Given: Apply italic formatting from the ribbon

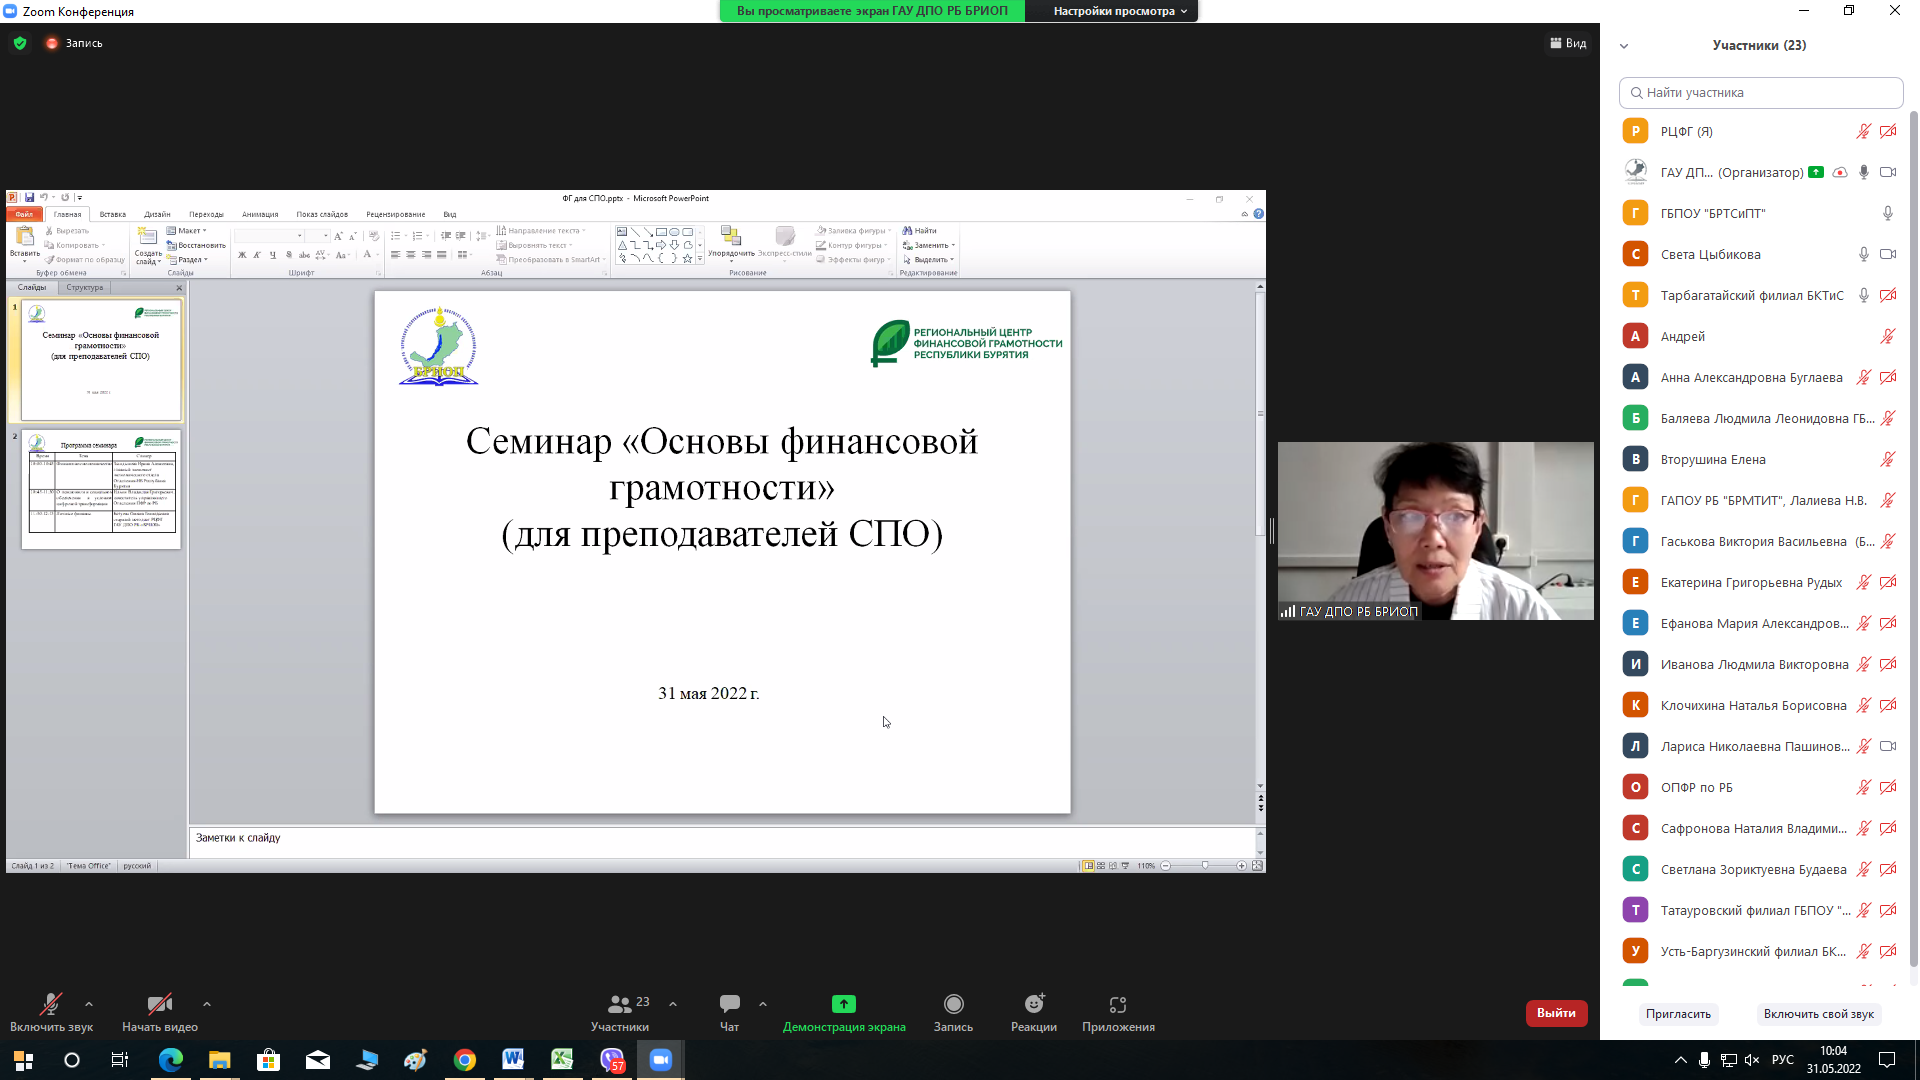Looking at the screenshot, I should pyautogui.click(x=258, y=255).
